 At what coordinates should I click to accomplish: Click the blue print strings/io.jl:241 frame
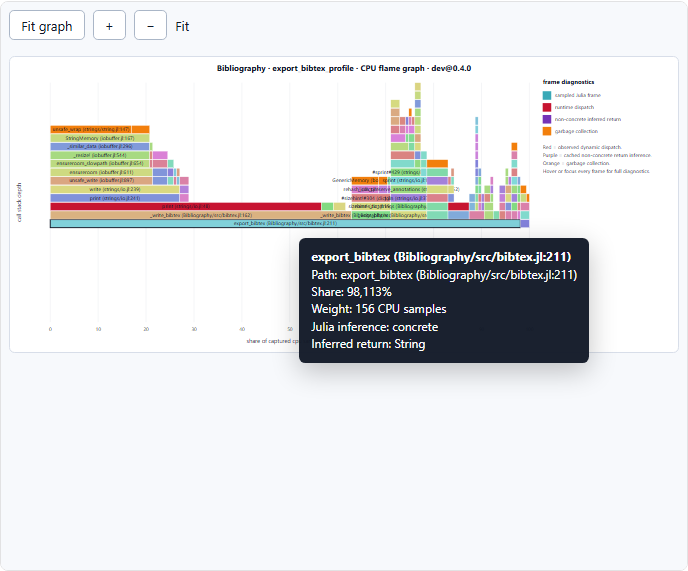tap(115, 198)
